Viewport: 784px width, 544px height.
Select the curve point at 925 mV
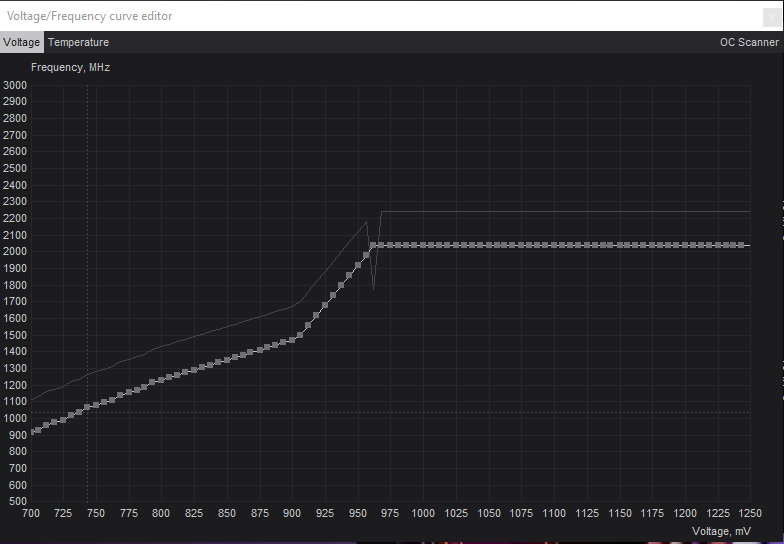pyautogui.click(x=325, y=305)
